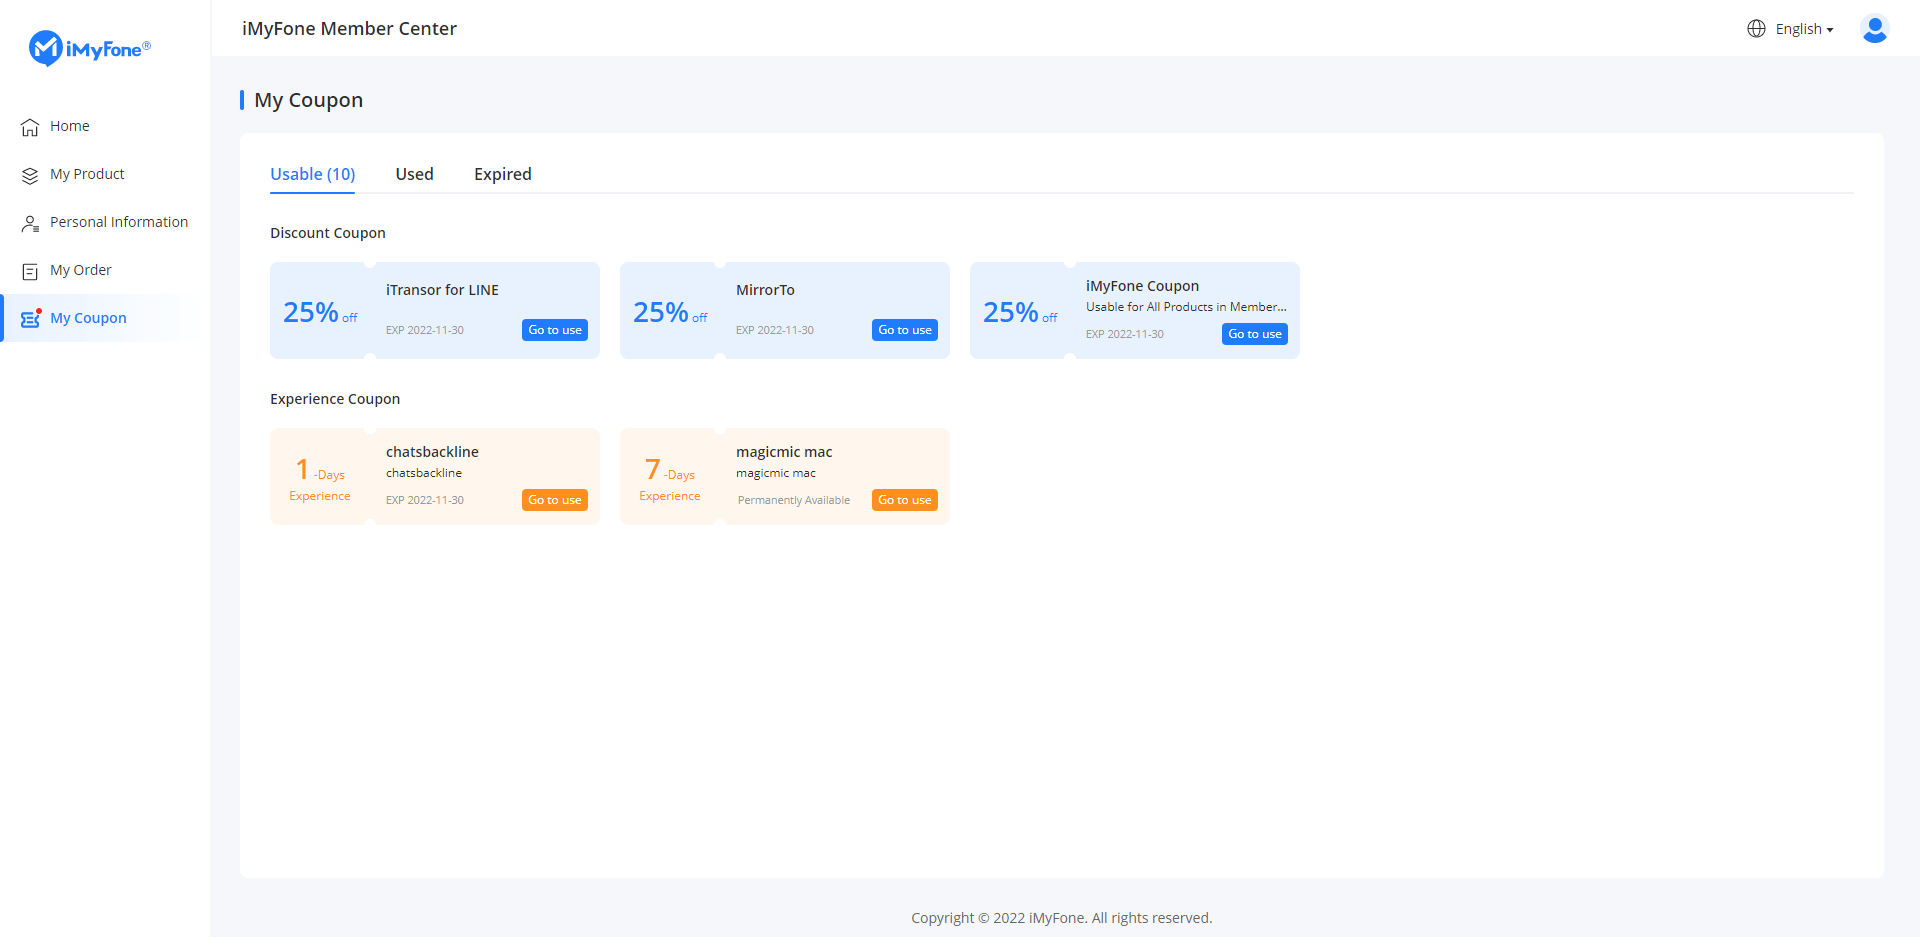1920x937 pixels.
Task: Switch to the Used tab
Action: pyautogui.click(x=414, y=174)
